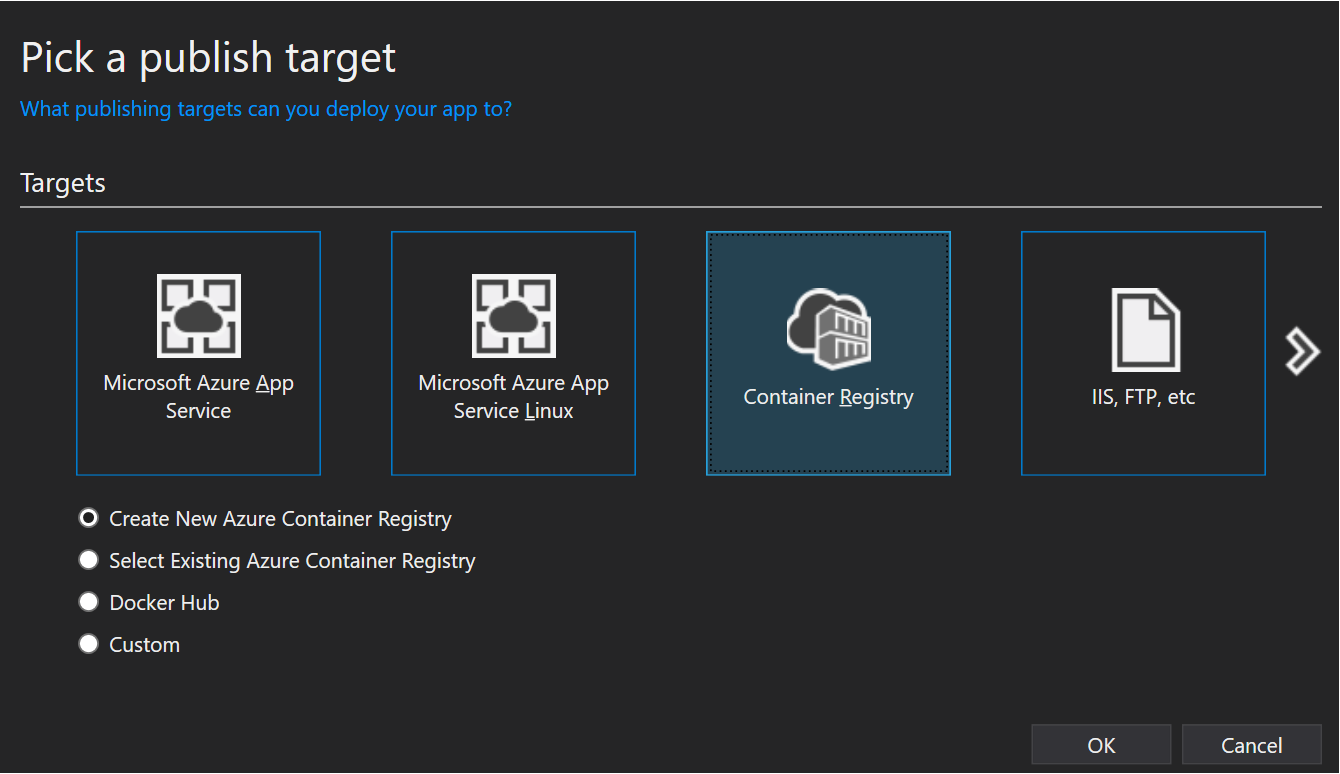Viewport: 1340px width, 774px height.
Task: Select the 'Create New Azure Container Registry' radio button
Action: pos(89,518)
